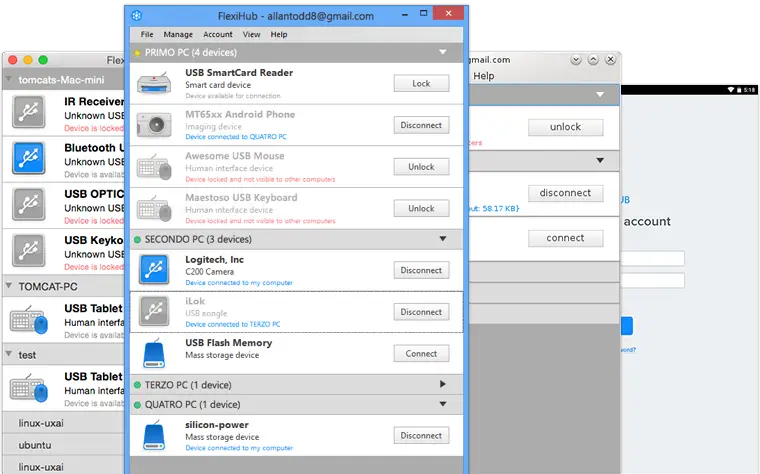Expand the TERZO PC device group
Screen dimensions: 760x474
443,384
